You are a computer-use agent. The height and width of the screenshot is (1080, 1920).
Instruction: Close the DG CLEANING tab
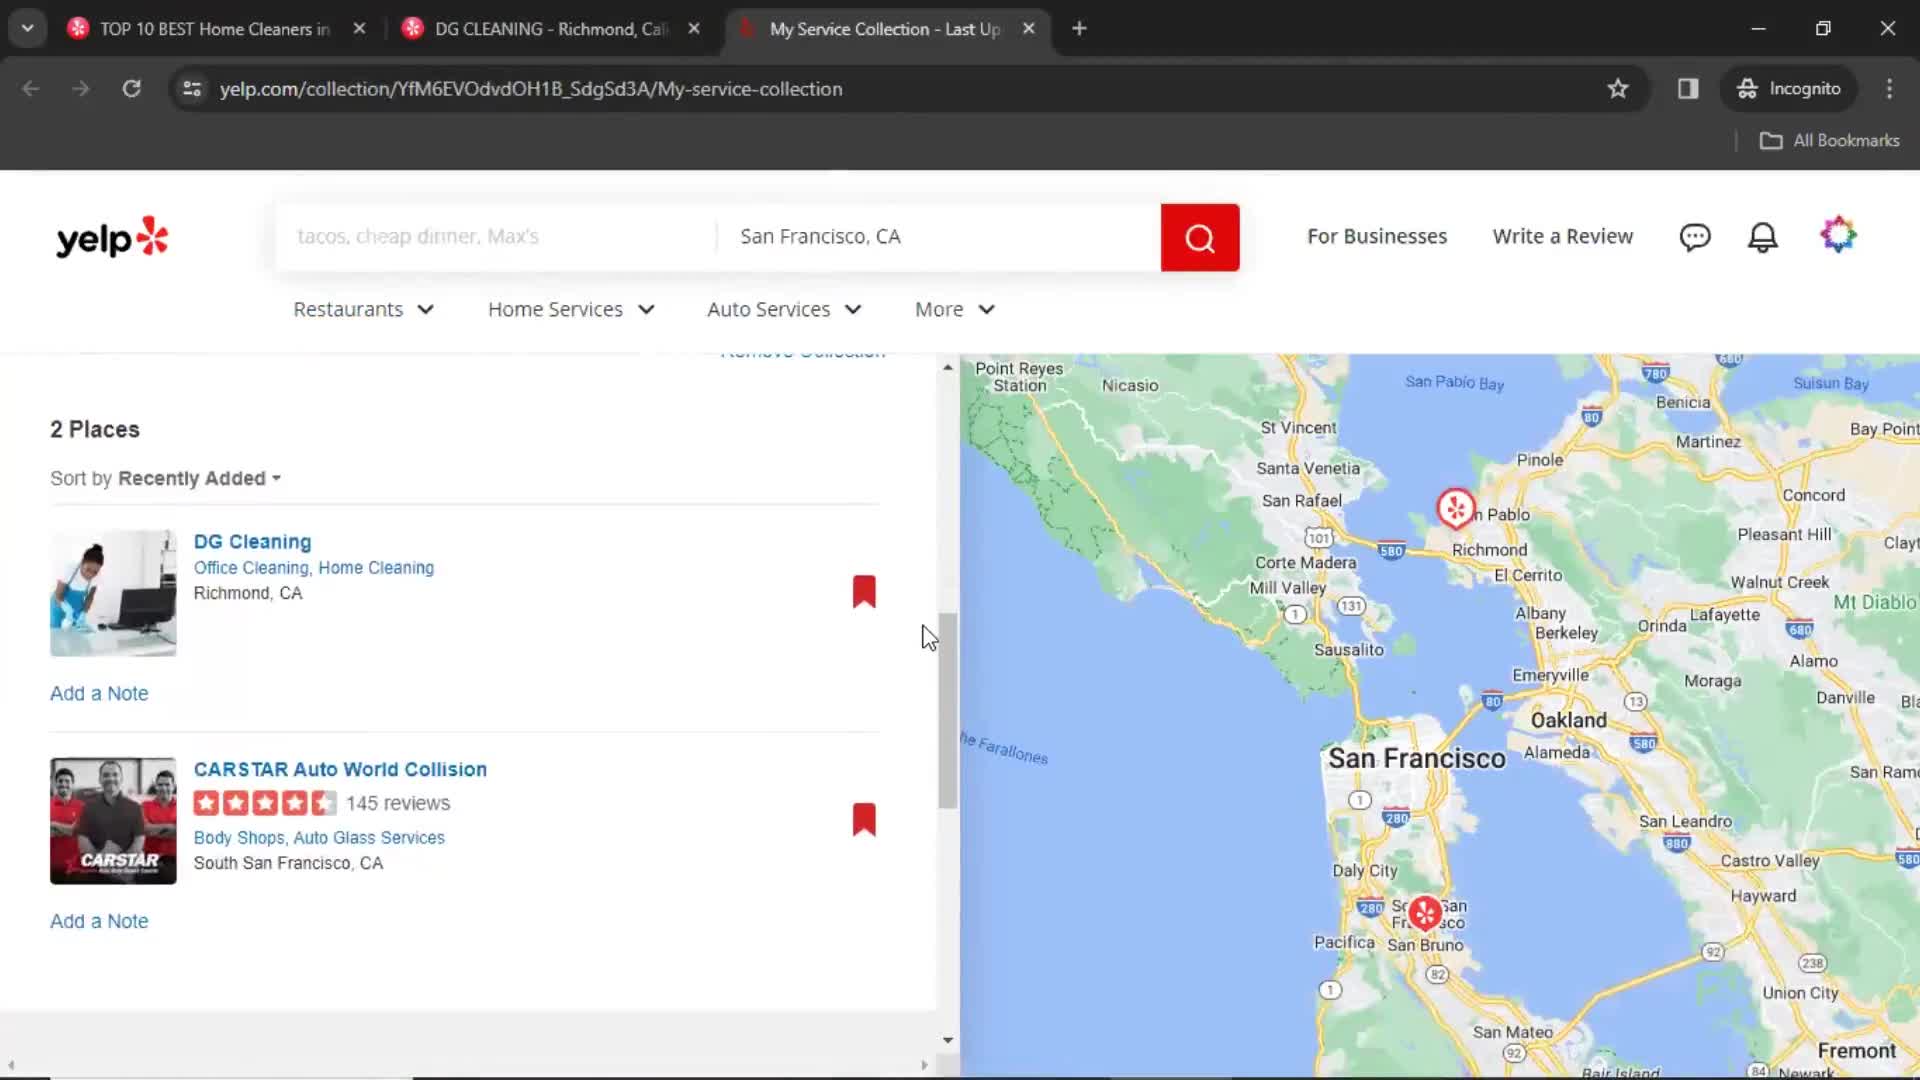tap(694, 29)
